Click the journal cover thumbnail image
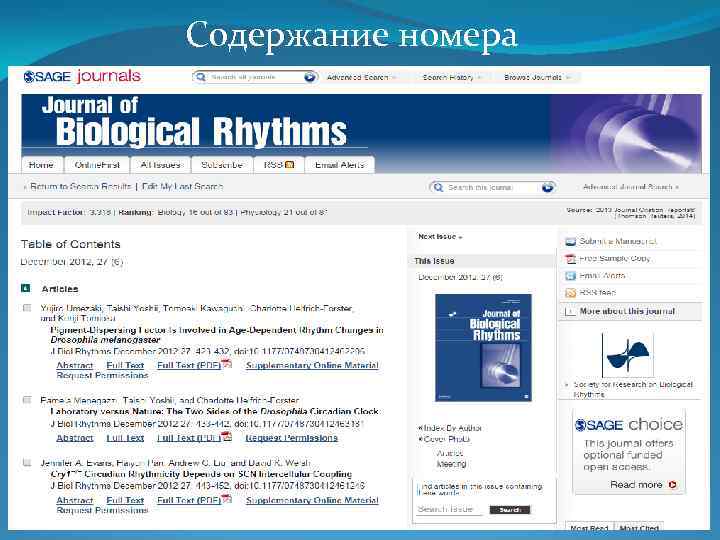The image size is (720, 540). (483, 348)
